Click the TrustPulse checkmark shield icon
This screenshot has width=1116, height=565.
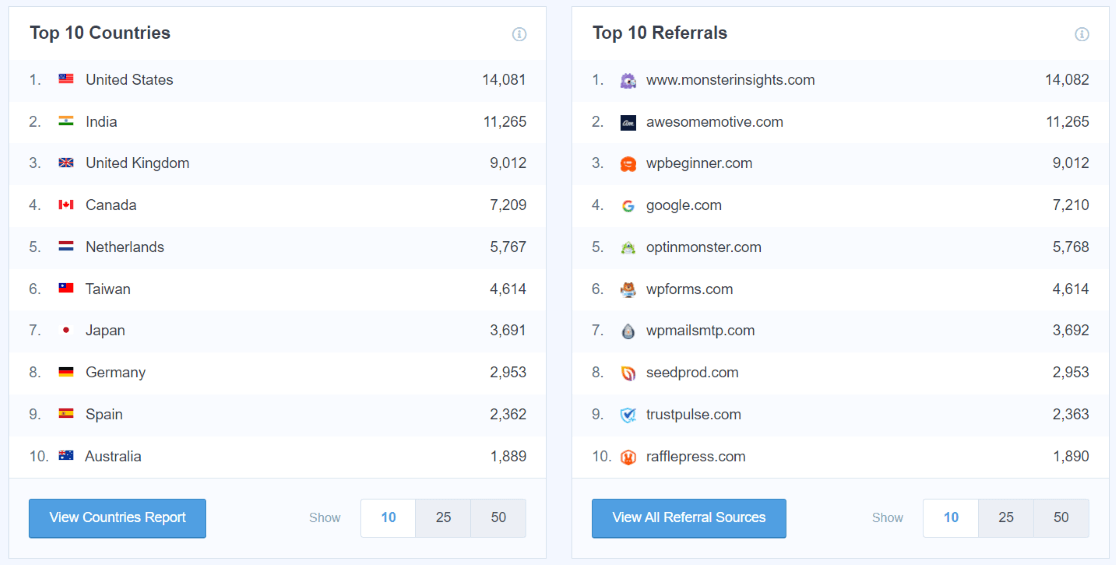click(x=628, y=415)
